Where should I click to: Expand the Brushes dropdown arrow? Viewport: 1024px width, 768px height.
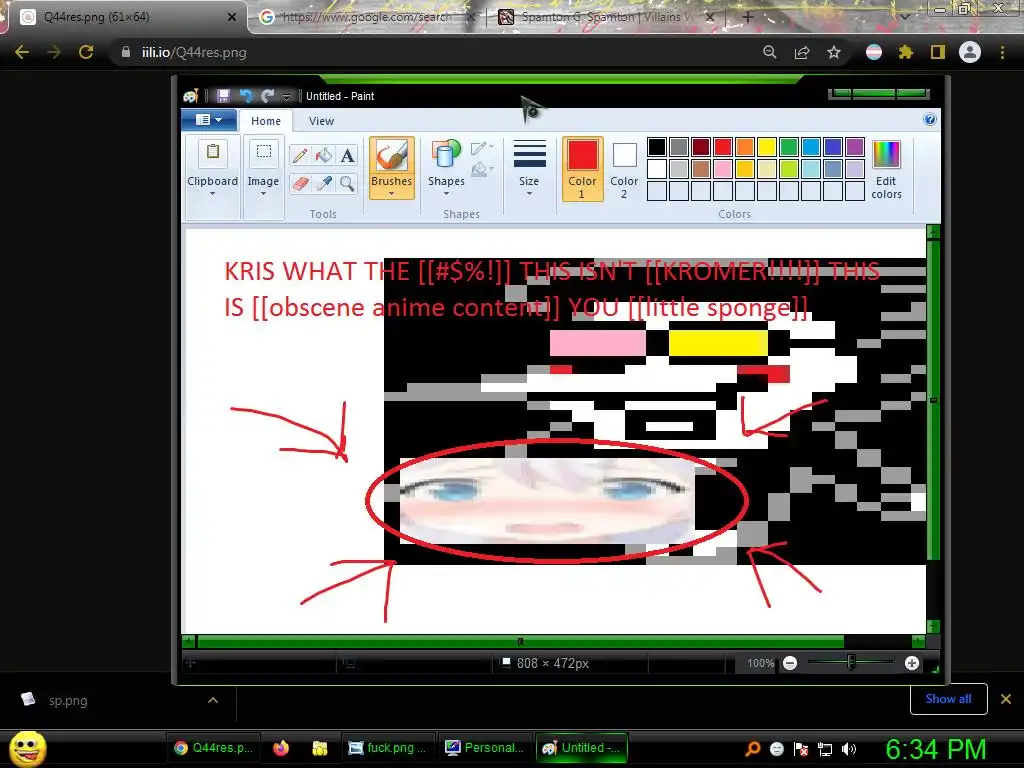(391, 194)
